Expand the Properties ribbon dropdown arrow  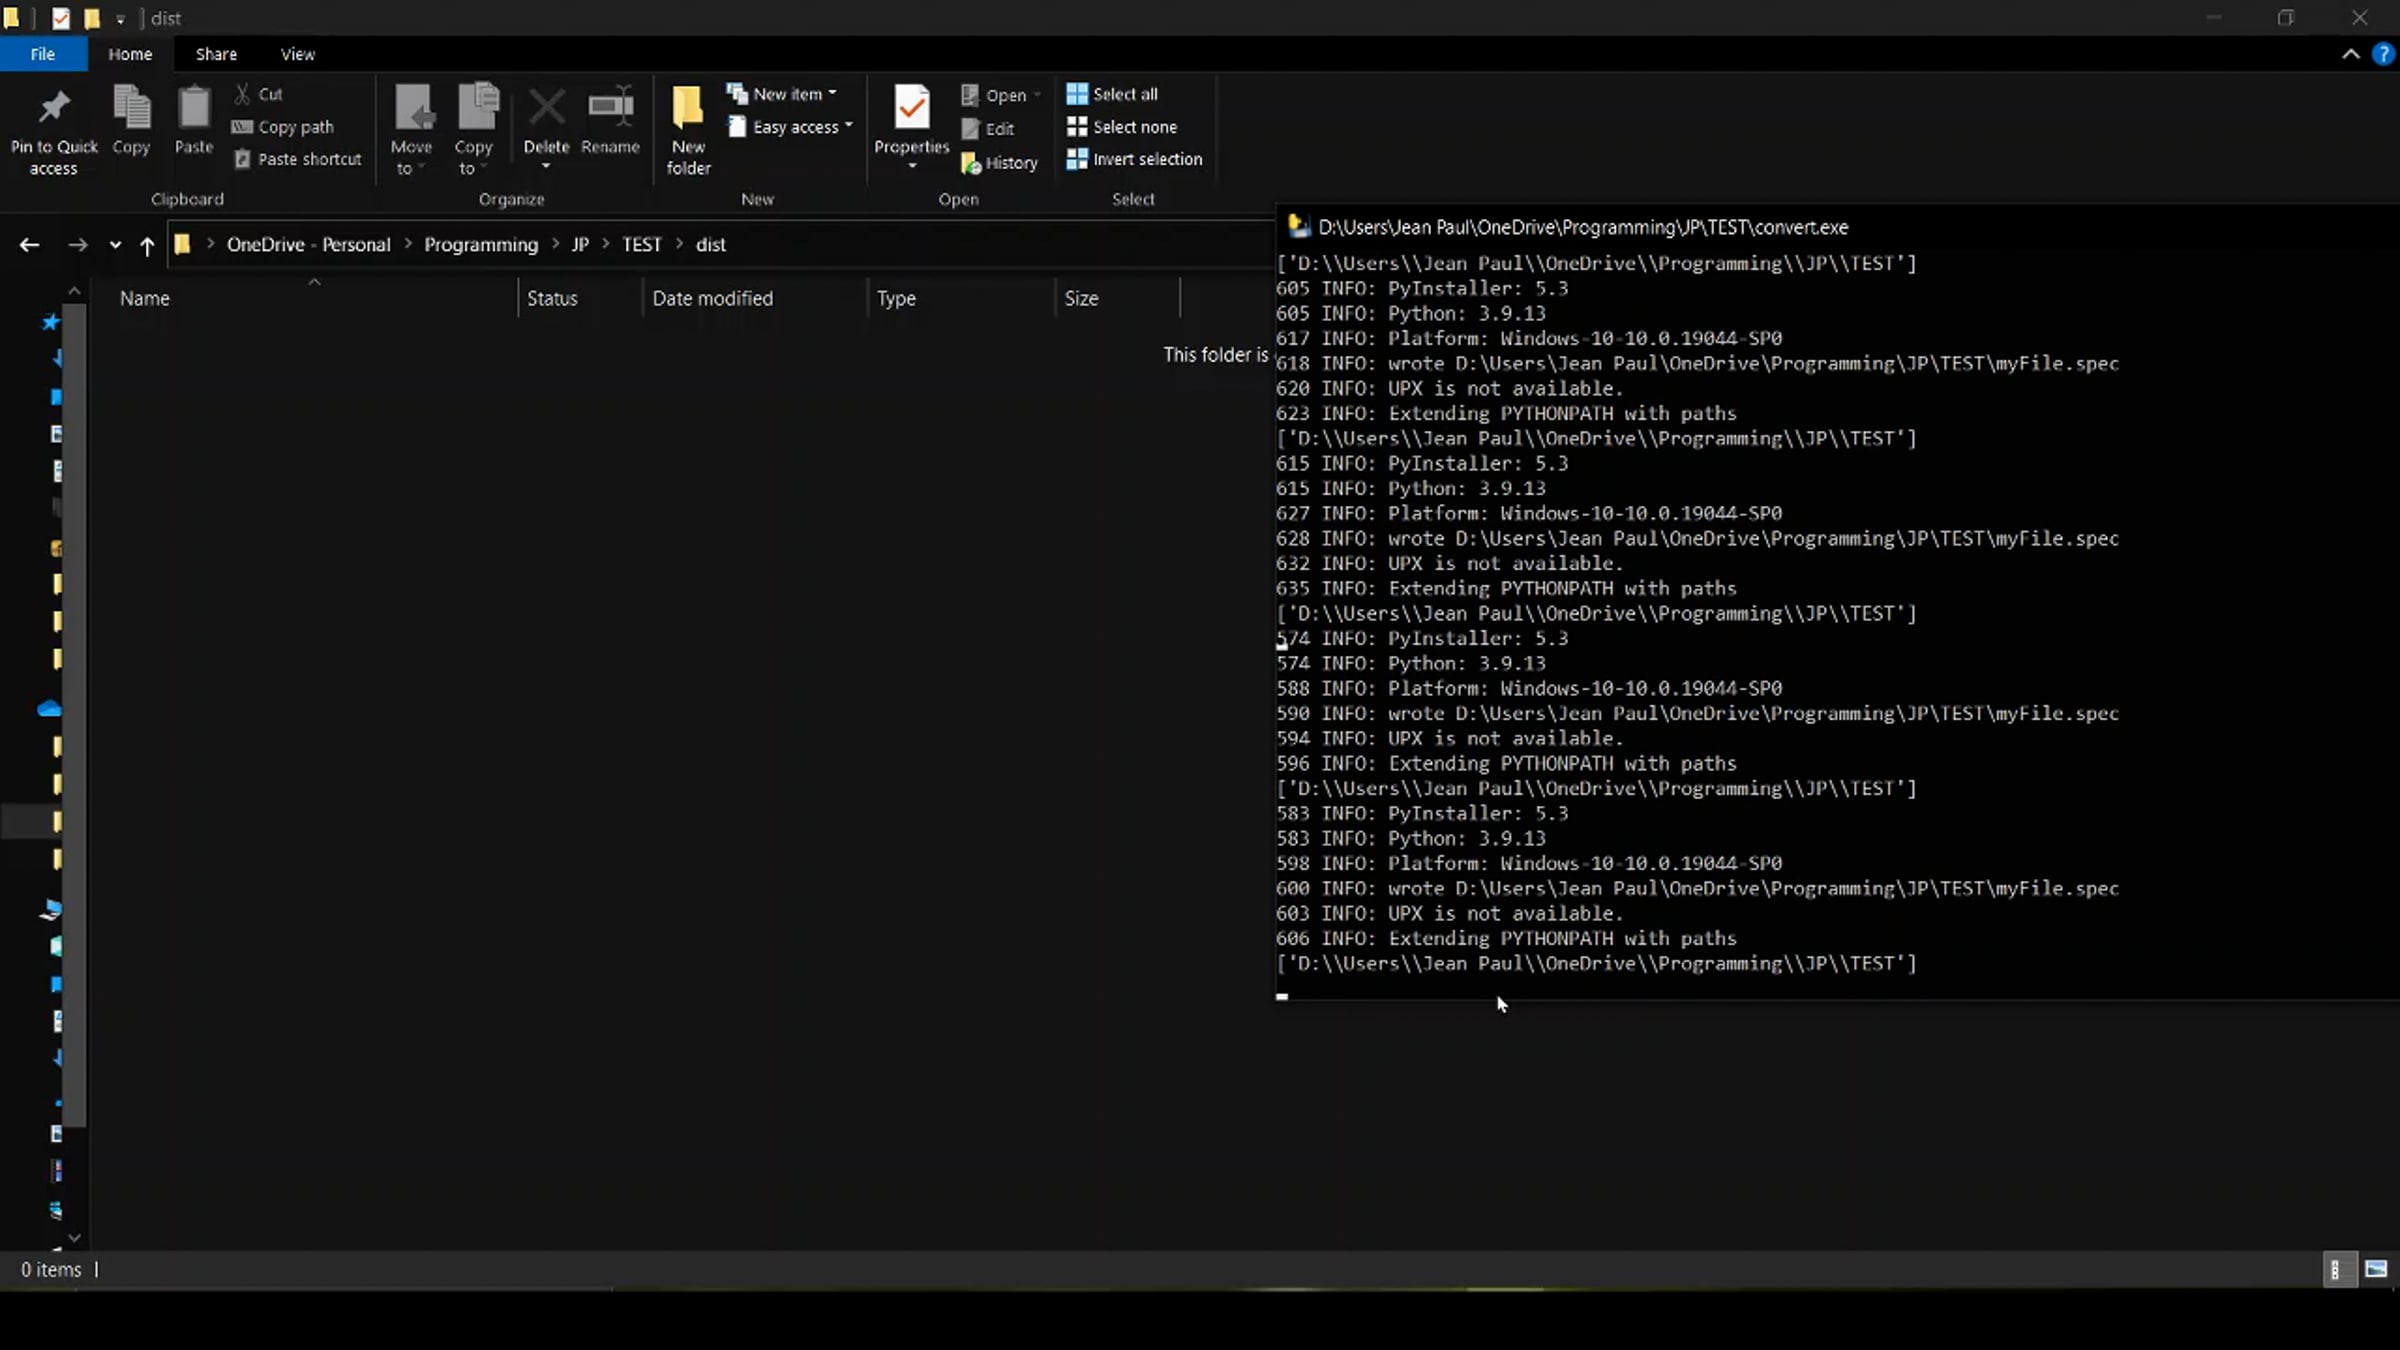coord(912,166)
